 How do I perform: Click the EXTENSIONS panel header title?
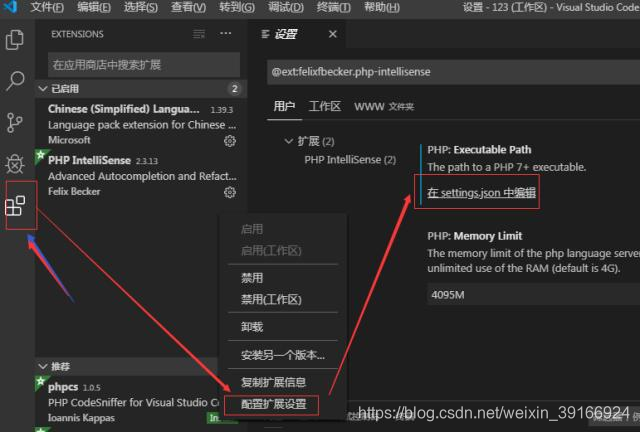pyautogui.click(x=77, y=34)
